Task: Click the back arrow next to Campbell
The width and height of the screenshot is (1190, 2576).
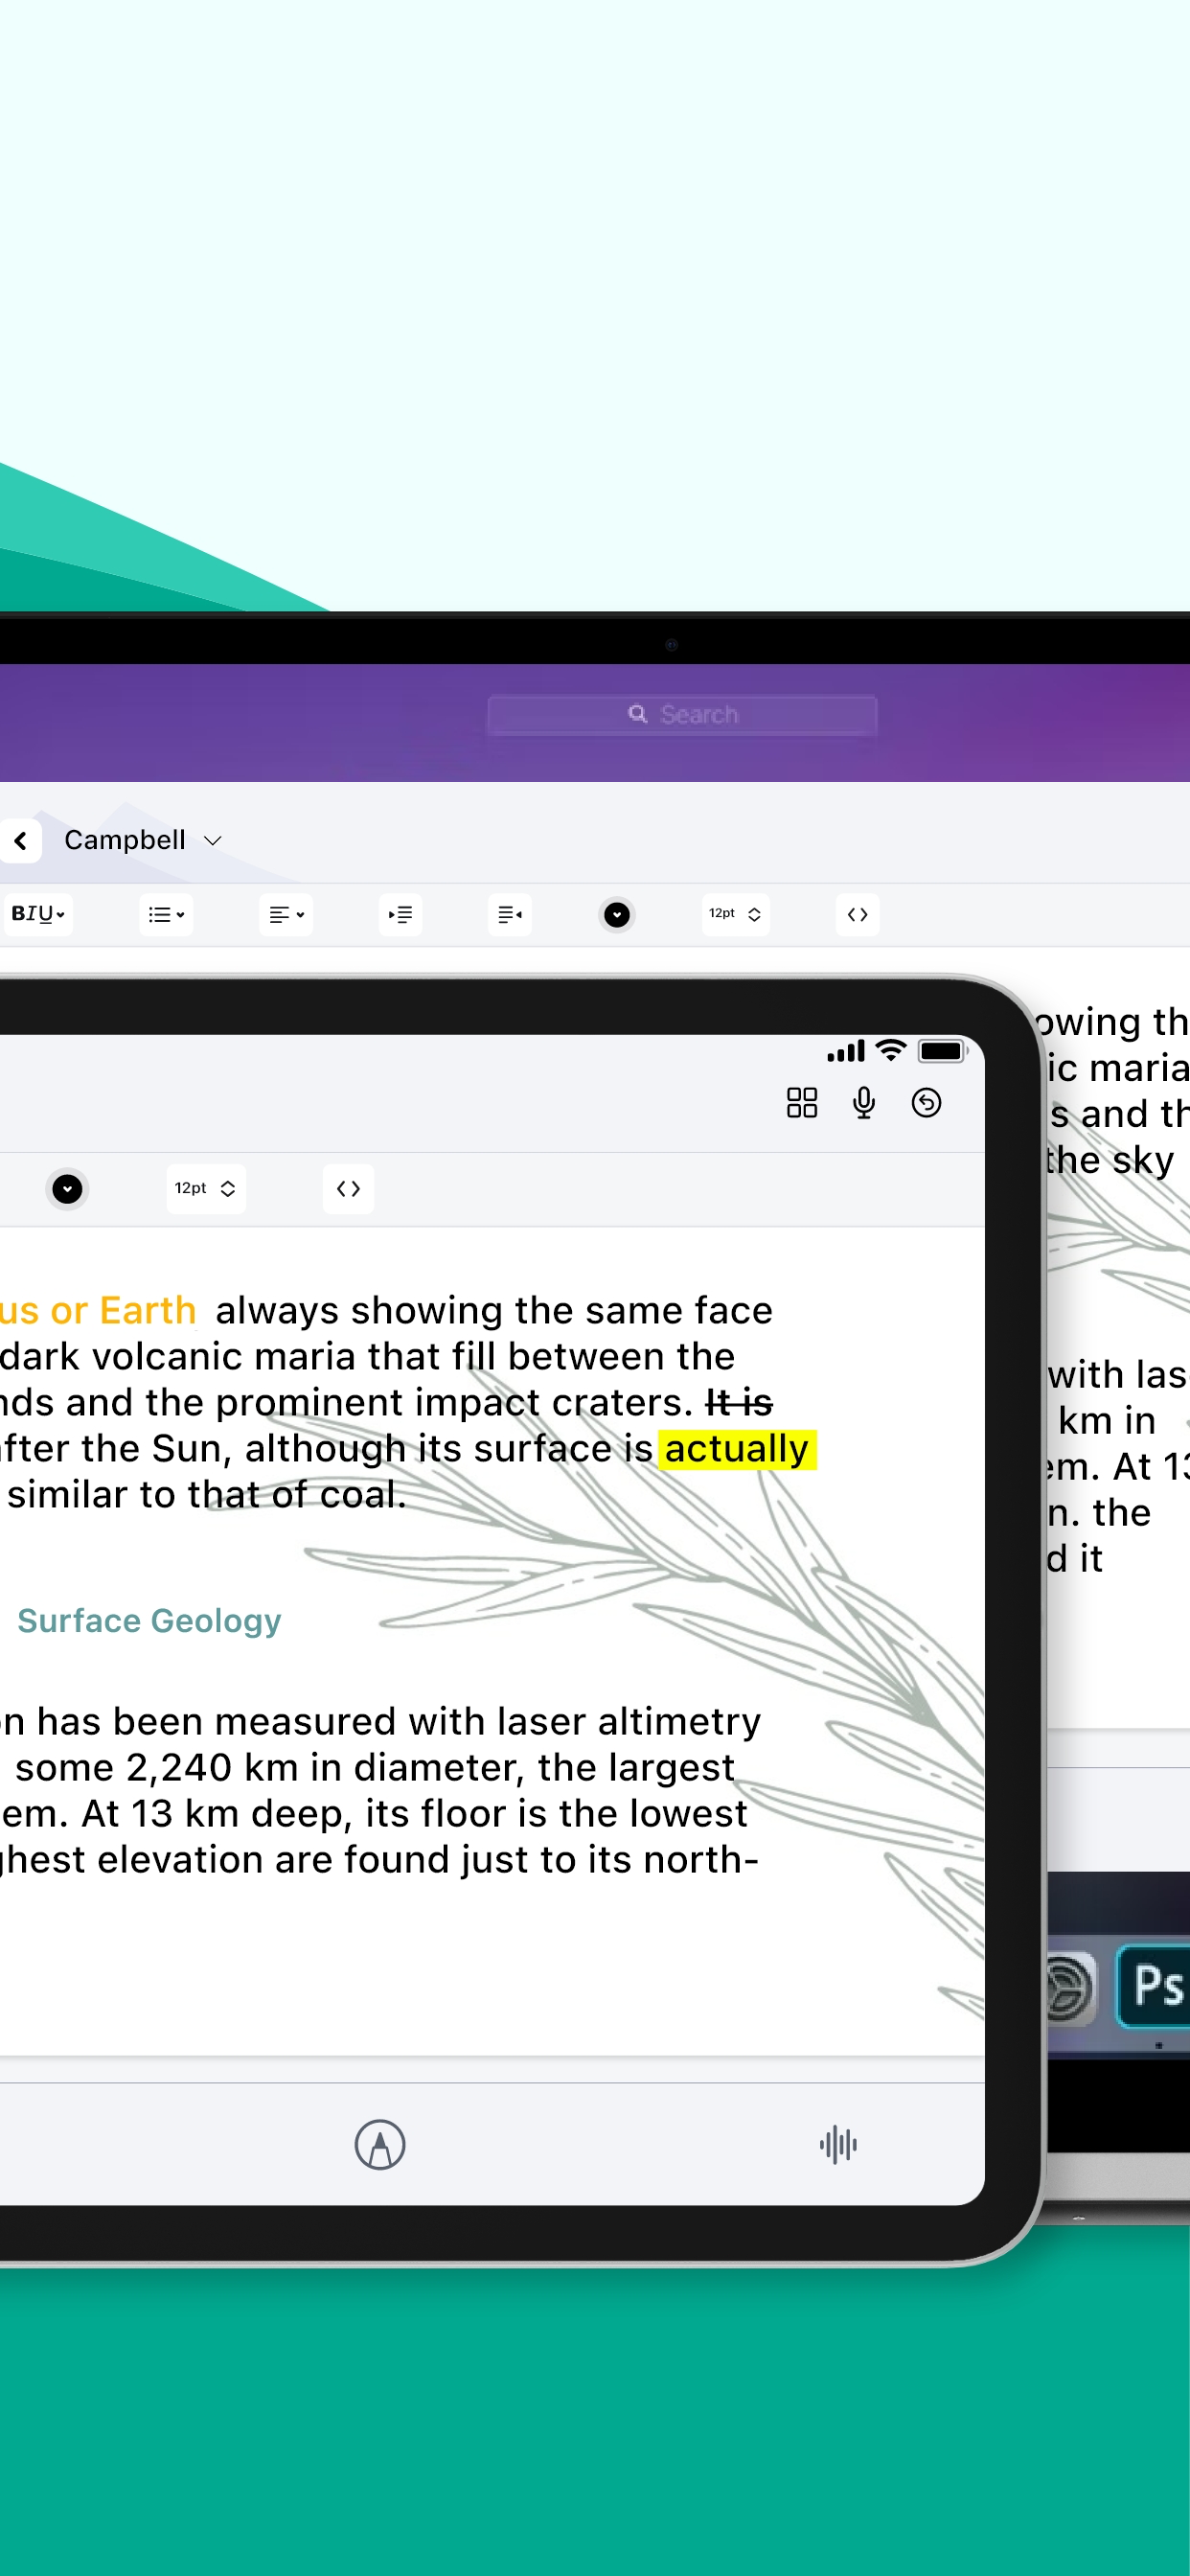Action: [20, 841]
